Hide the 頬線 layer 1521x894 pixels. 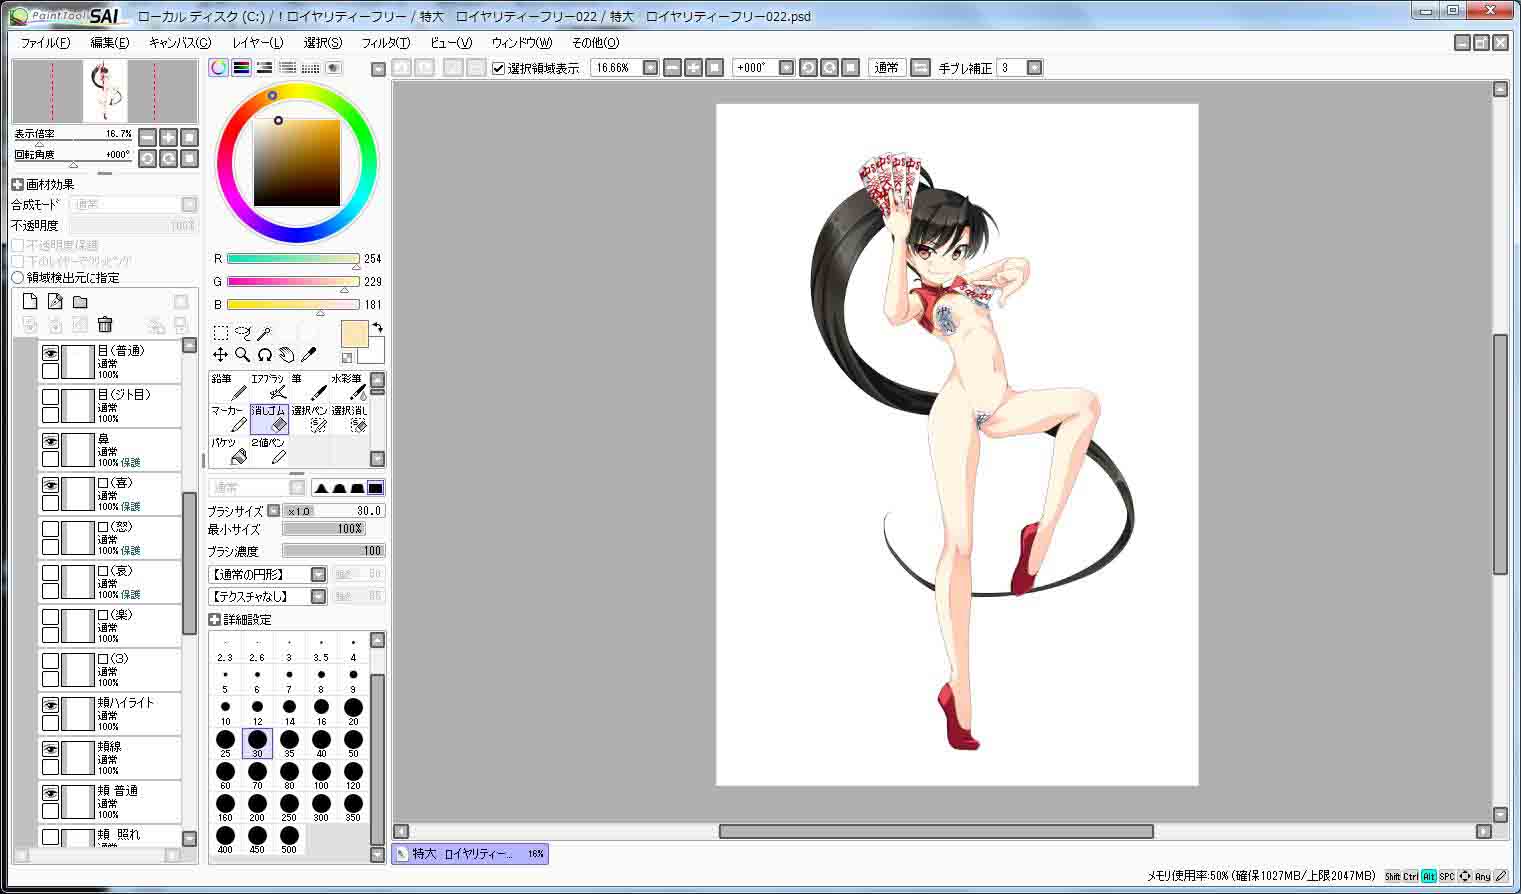coord(50,749)
